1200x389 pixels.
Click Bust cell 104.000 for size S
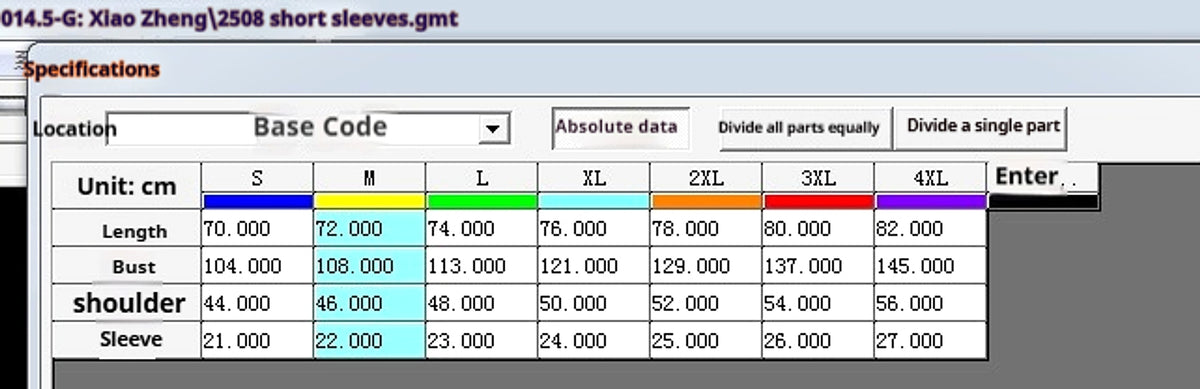[x=257, y=266]
